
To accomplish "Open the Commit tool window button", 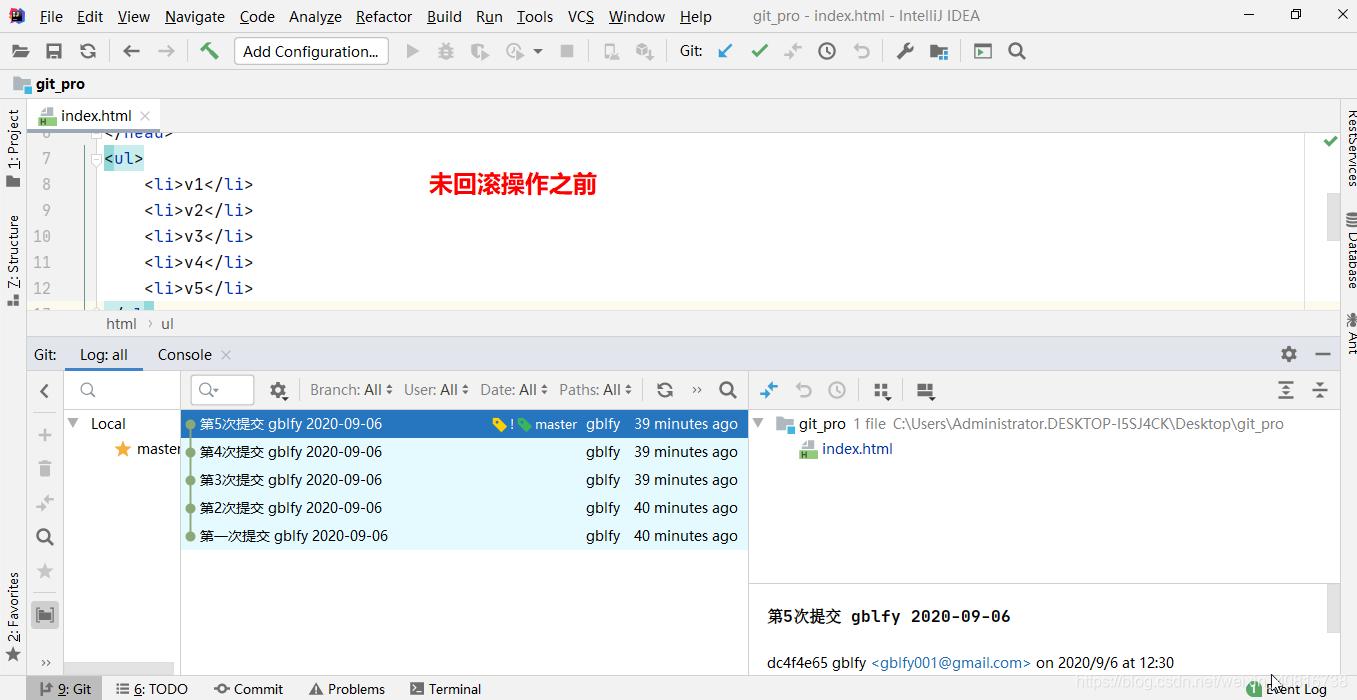I will point(249,689).
